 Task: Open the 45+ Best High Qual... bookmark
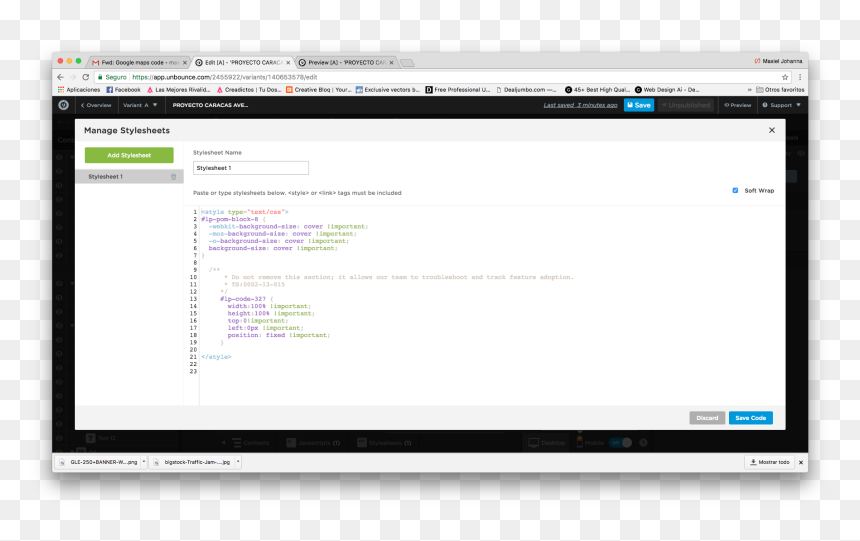597,89
